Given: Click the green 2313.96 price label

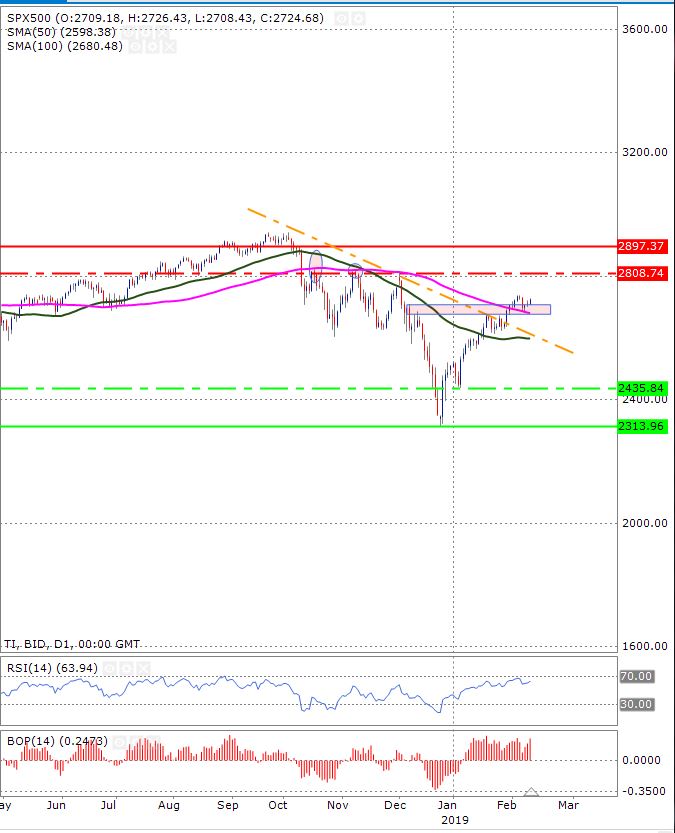Looking at the screenshot, I should (642, 426).
